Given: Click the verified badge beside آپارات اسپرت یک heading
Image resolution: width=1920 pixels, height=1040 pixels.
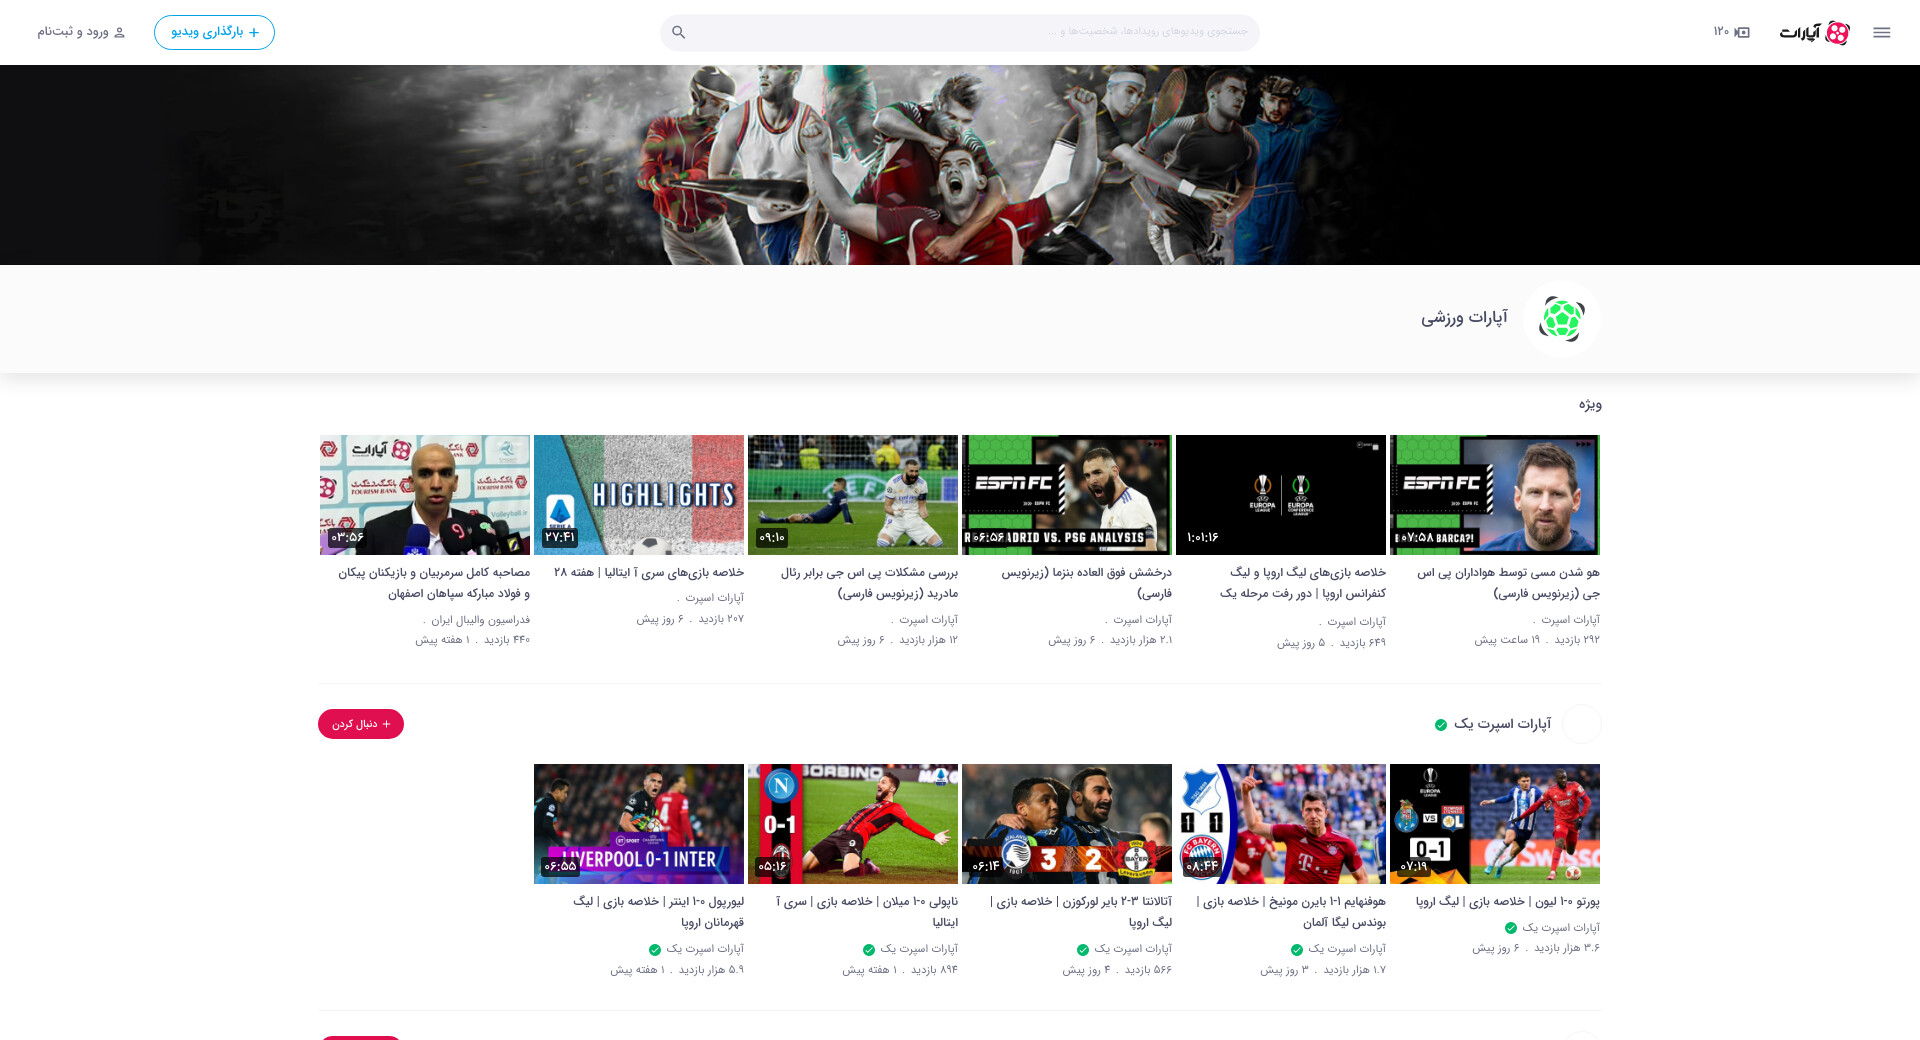Looking at the screenshot, I should (1441, 725).
